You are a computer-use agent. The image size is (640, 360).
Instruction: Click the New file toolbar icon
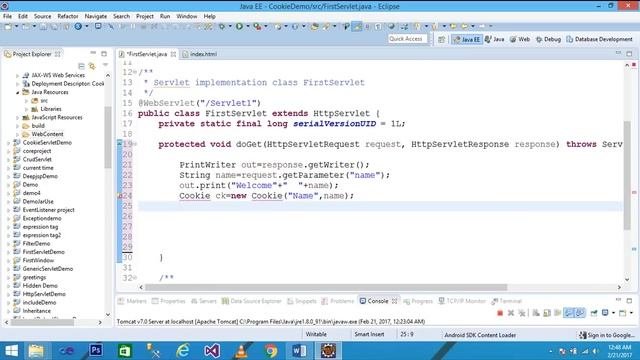pos(8,27)
